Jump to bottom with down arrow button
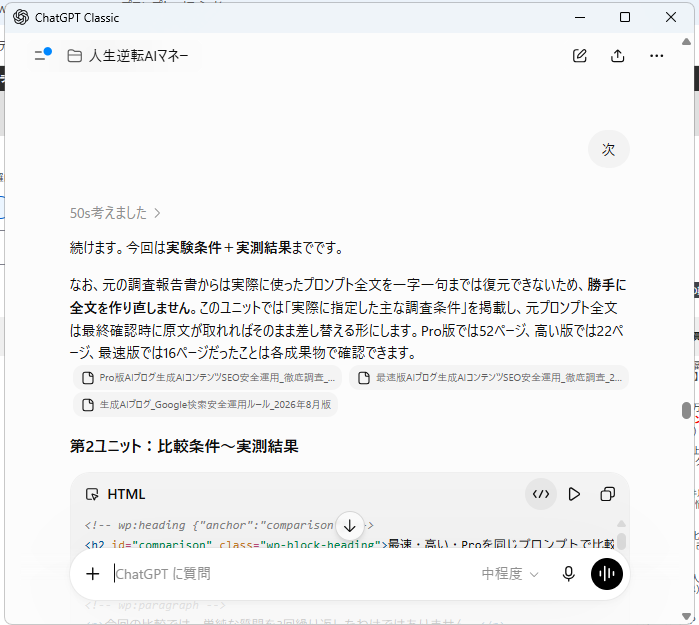 [350, 526]
